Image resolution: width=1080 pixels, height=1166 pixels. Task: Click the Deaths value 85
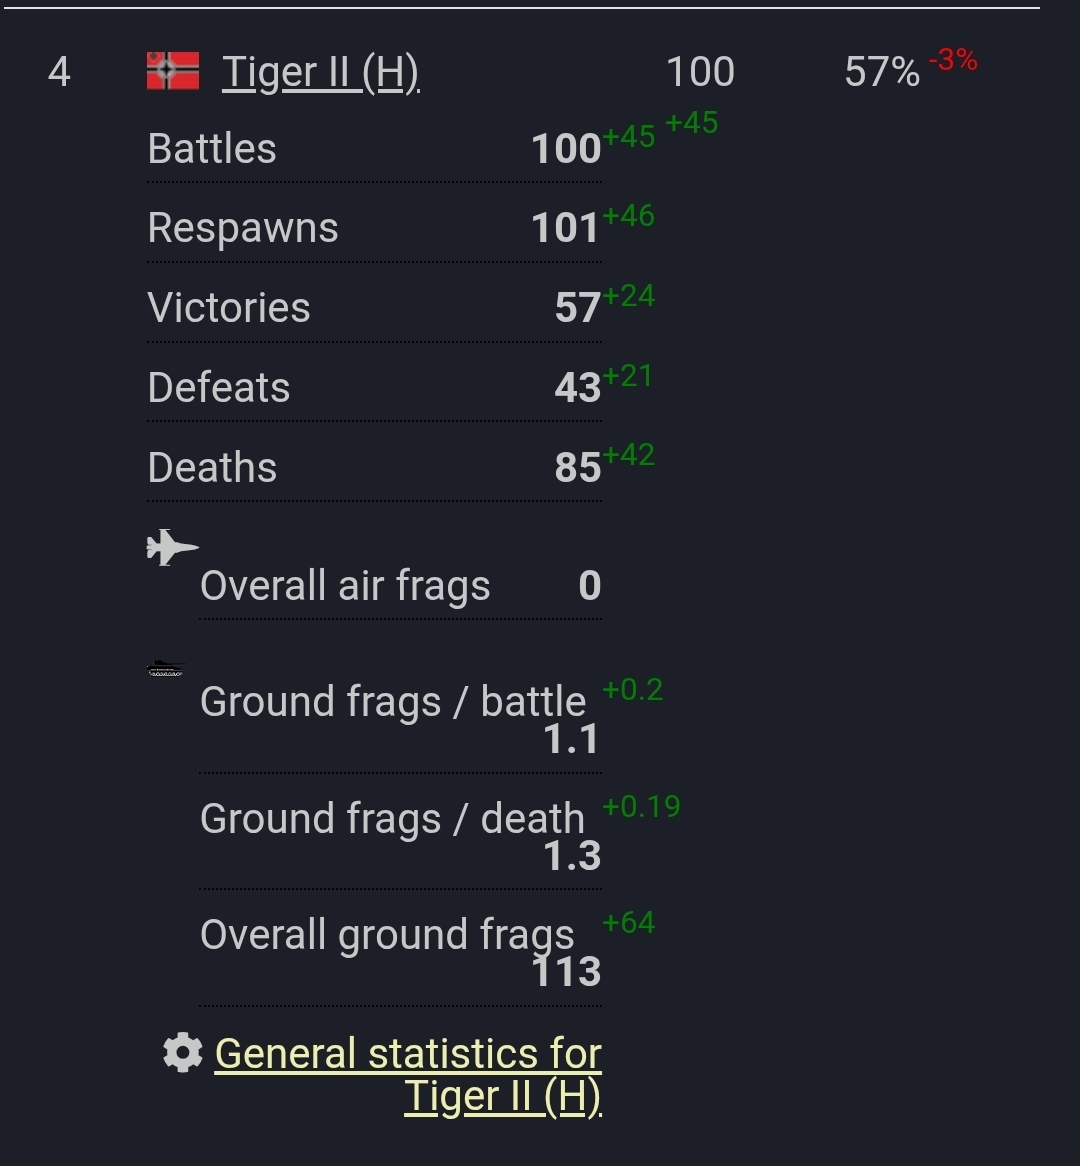[x=578, y=468]
